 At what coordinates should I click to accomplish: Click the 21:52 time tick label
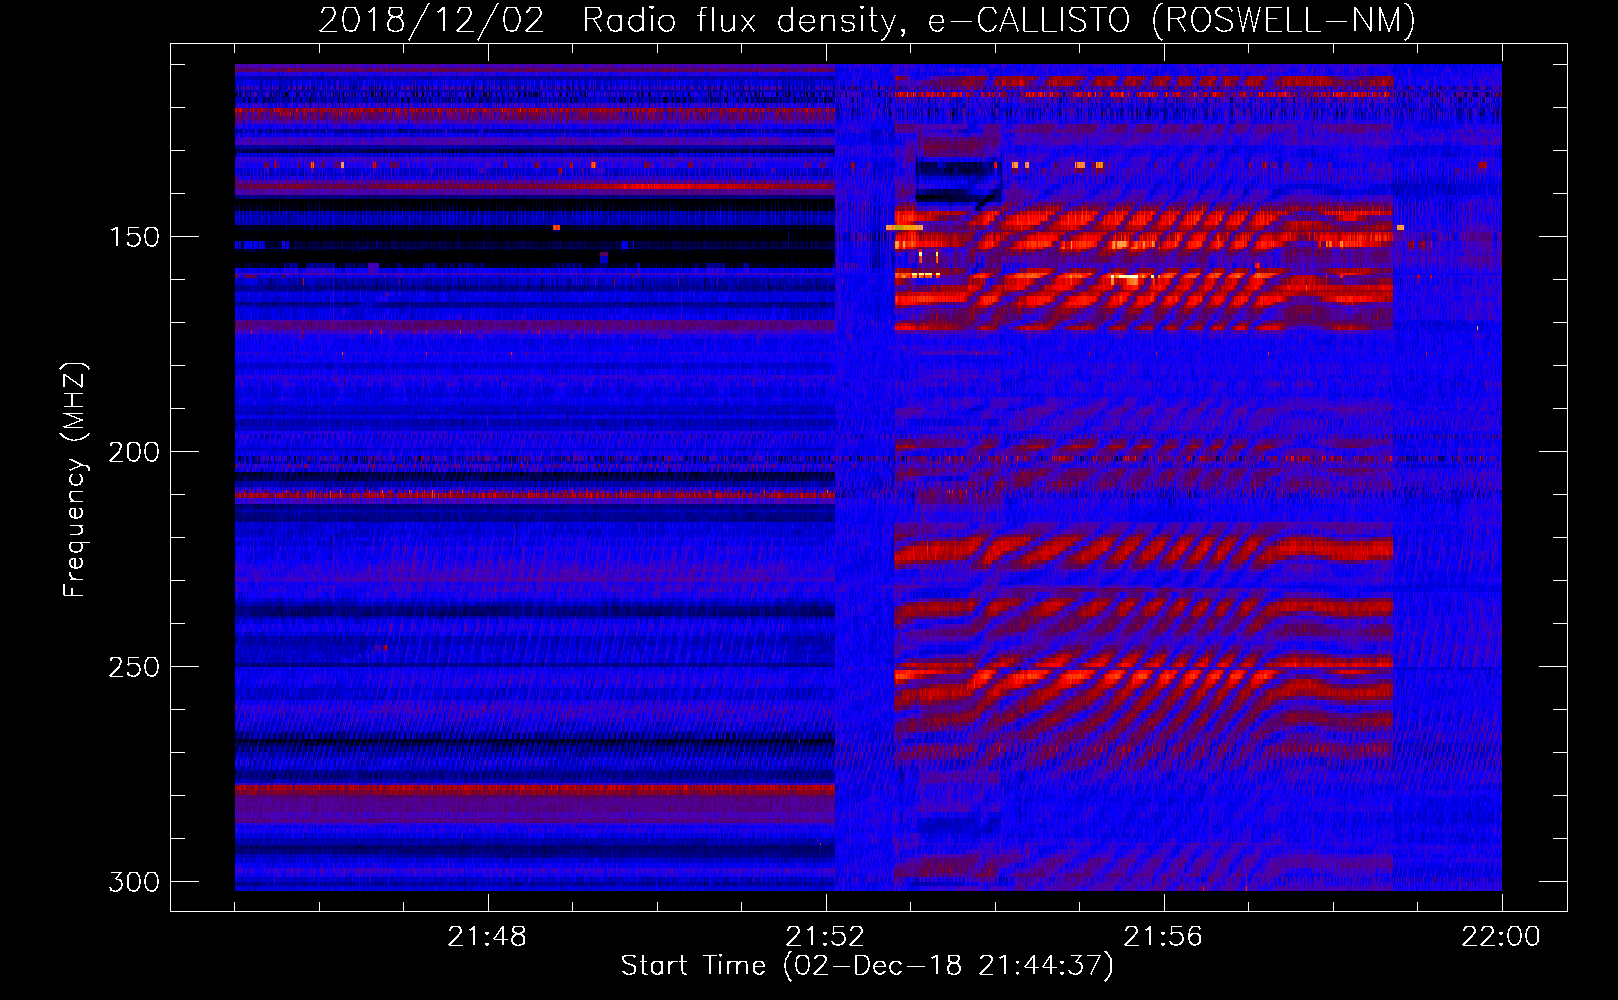pyautogui.click(x=825, y=937)
